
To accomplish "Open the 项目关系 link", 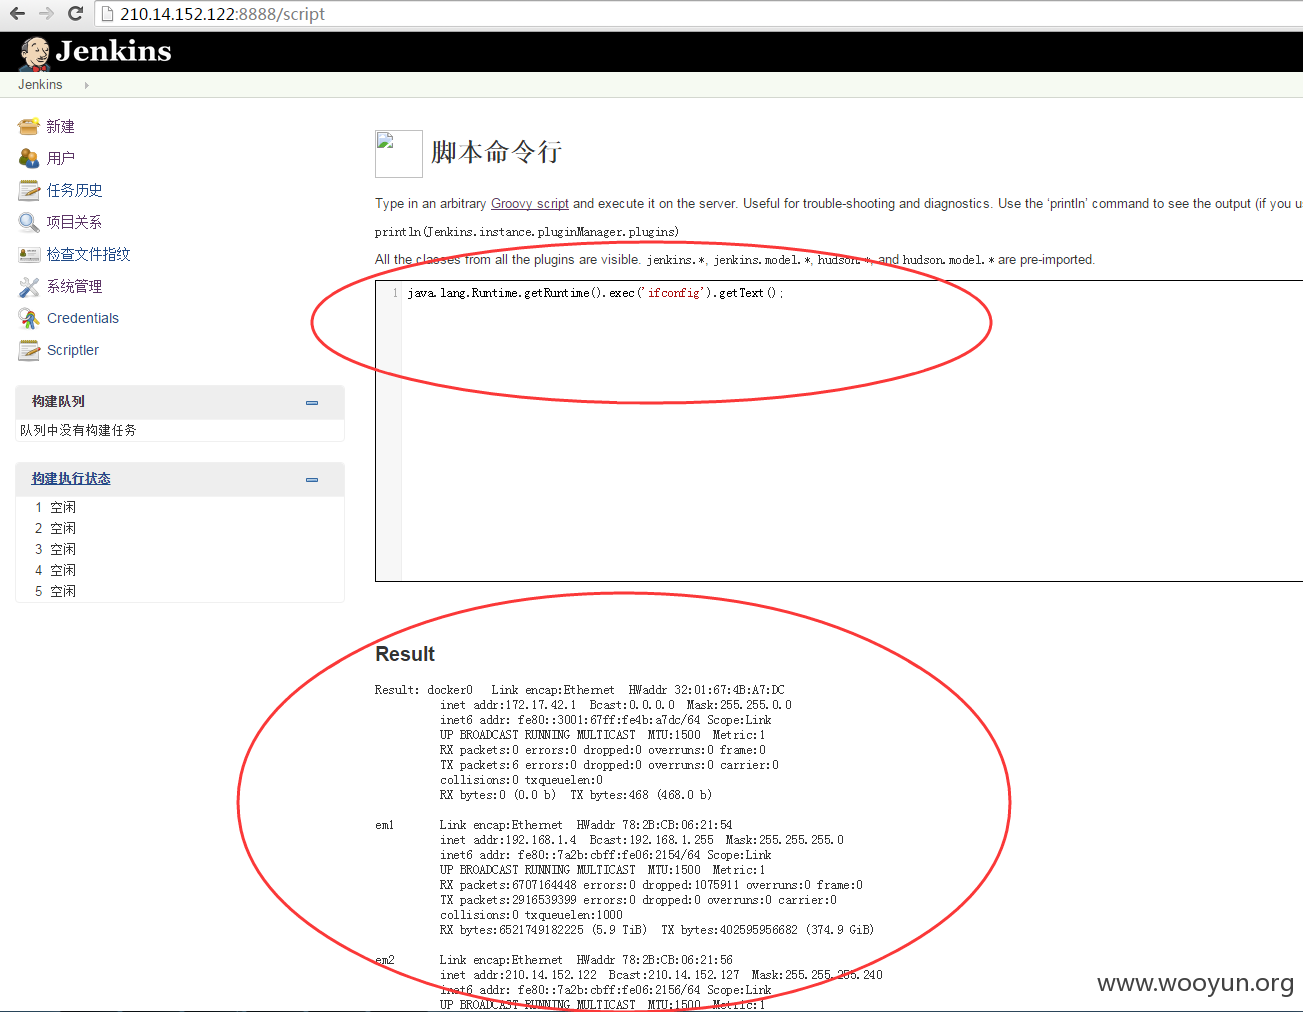I will pyautogui.click(x=74, y=222).
